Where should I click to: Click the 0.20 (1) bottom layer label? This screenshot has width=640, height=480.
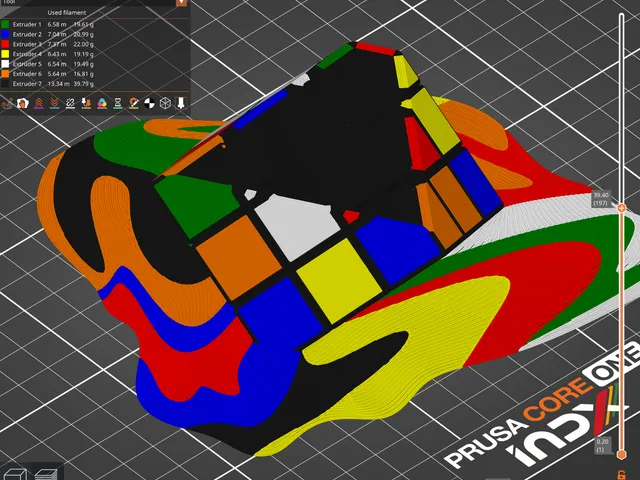(x=602, y=445)
